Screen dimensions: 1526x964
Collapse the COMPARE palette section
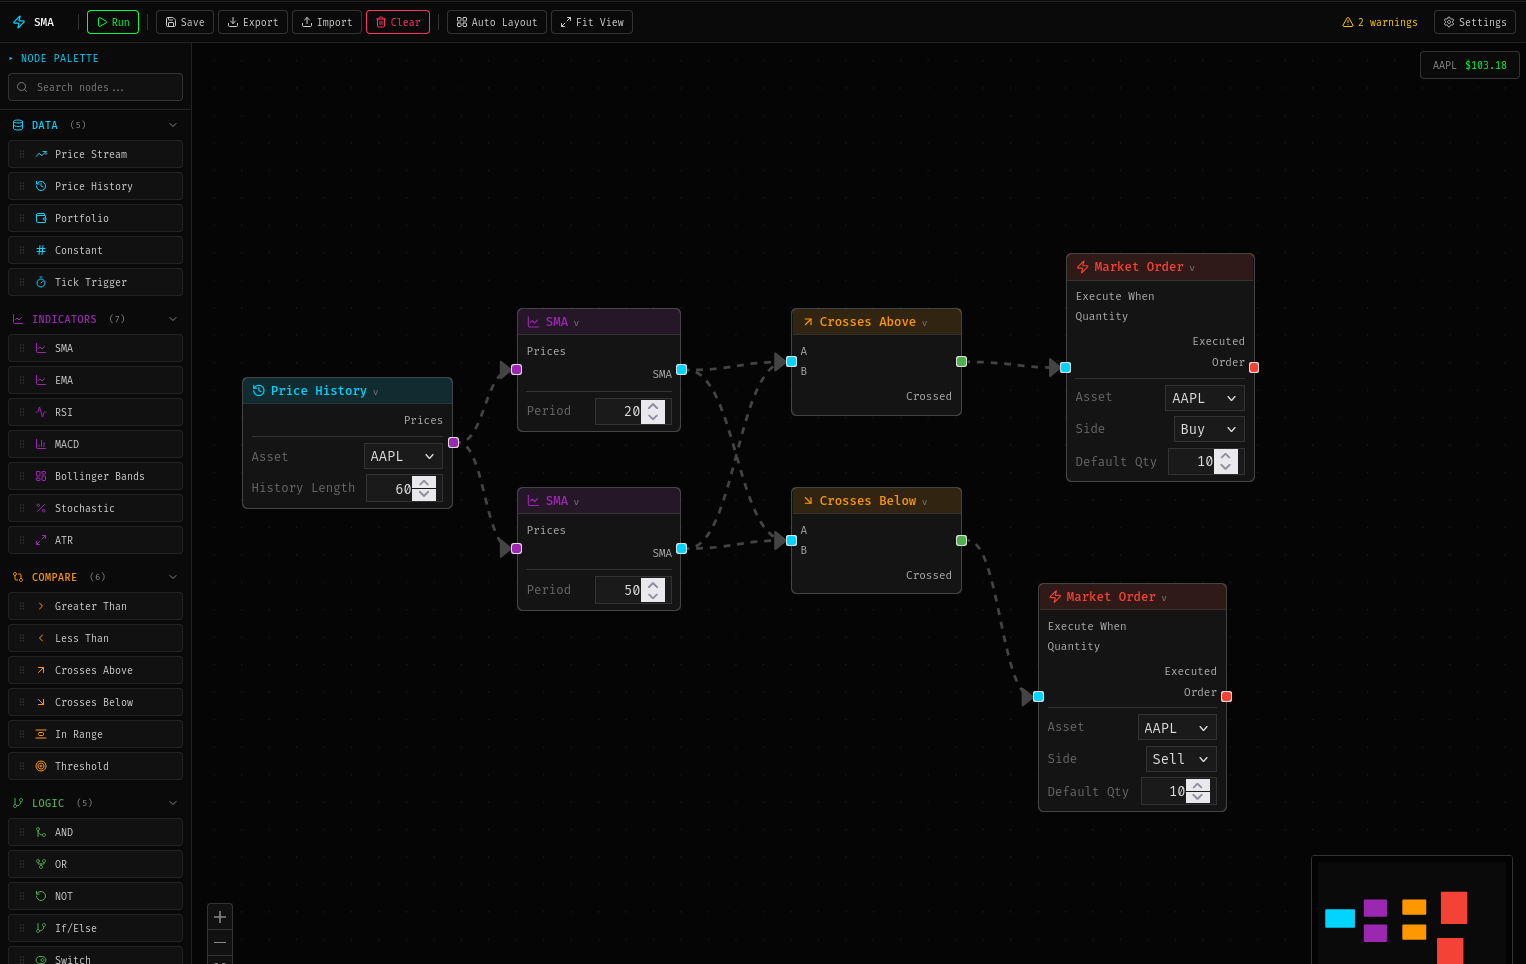pyautogui.click(x=173, y=577)
